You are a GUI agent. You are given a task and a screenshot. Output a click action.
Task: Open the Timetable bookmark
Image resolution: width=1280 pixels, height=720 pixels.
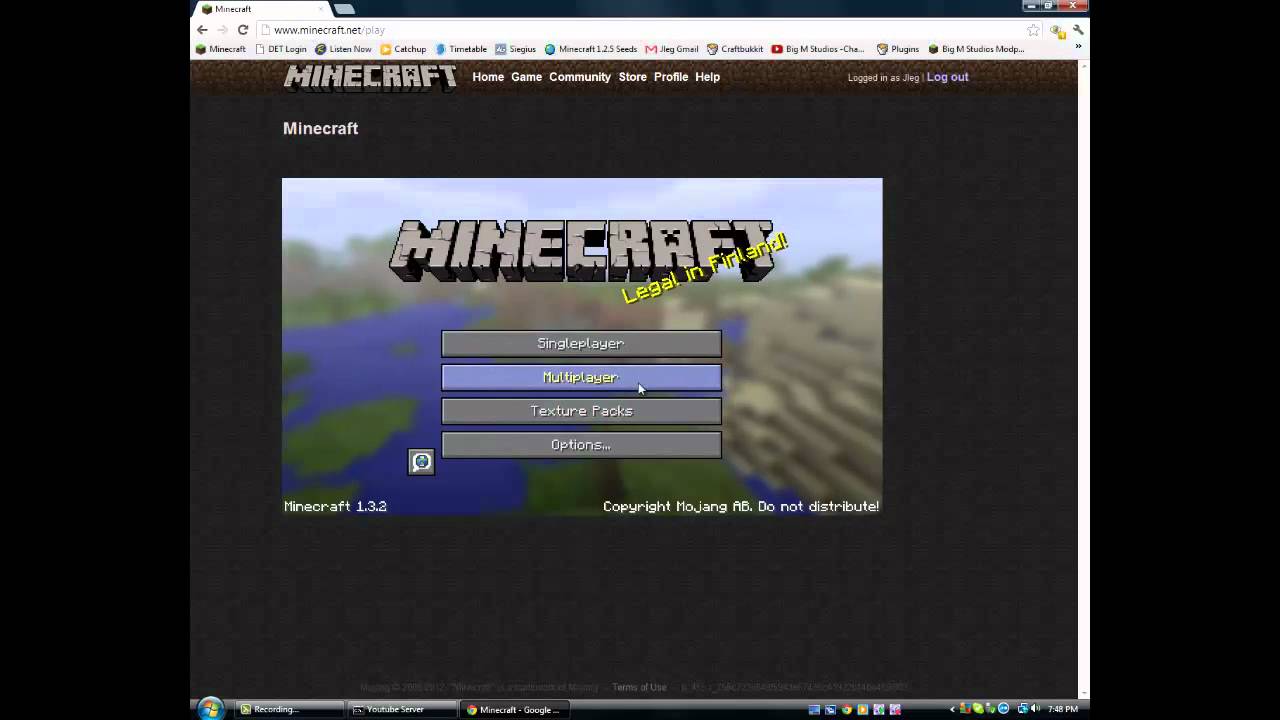coord(461,49)
